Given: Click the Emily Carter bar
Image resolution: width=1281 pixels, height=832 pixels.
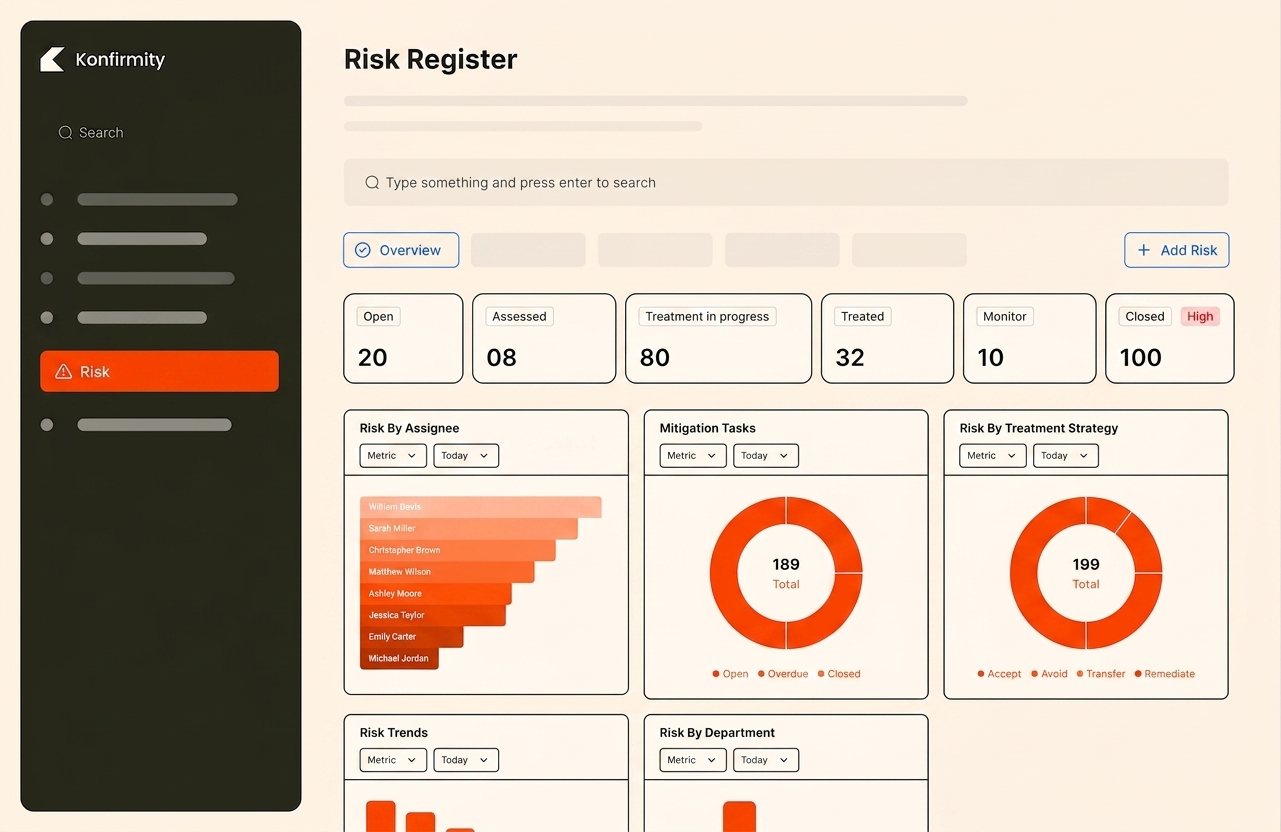Looking at the screenshot, I should (x=411, y=637).
